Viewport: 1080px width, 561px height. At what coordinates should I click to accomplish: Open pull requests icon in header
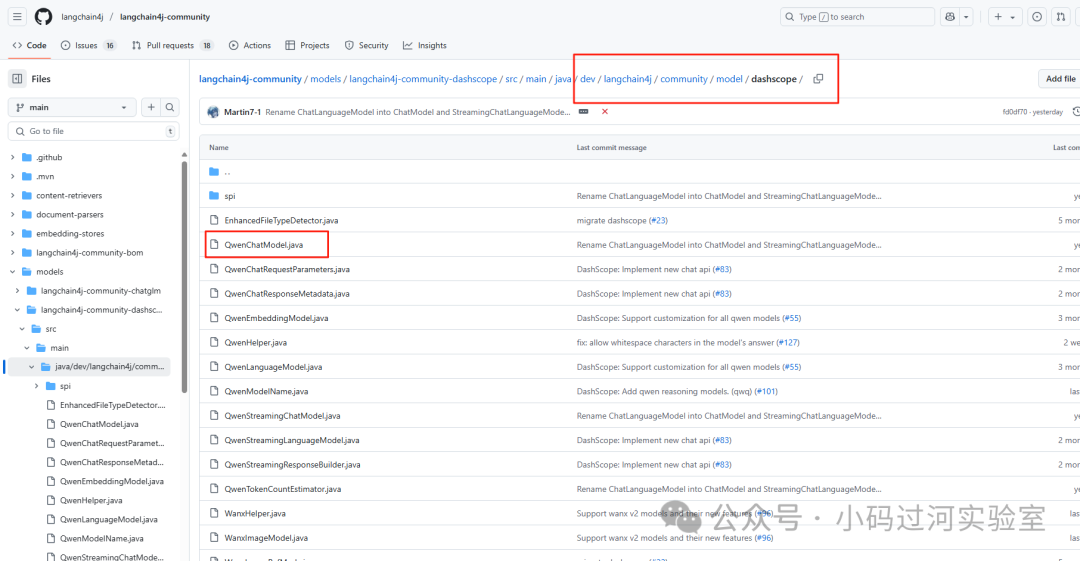1061,17
